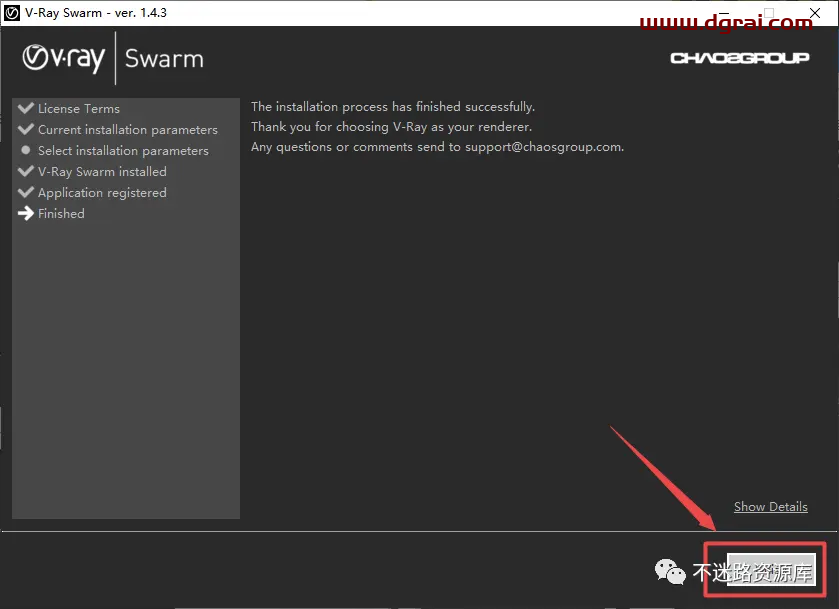Click the checkmark beside License Terms
This screenshot has width=839, height=609.
click(26, 108)
